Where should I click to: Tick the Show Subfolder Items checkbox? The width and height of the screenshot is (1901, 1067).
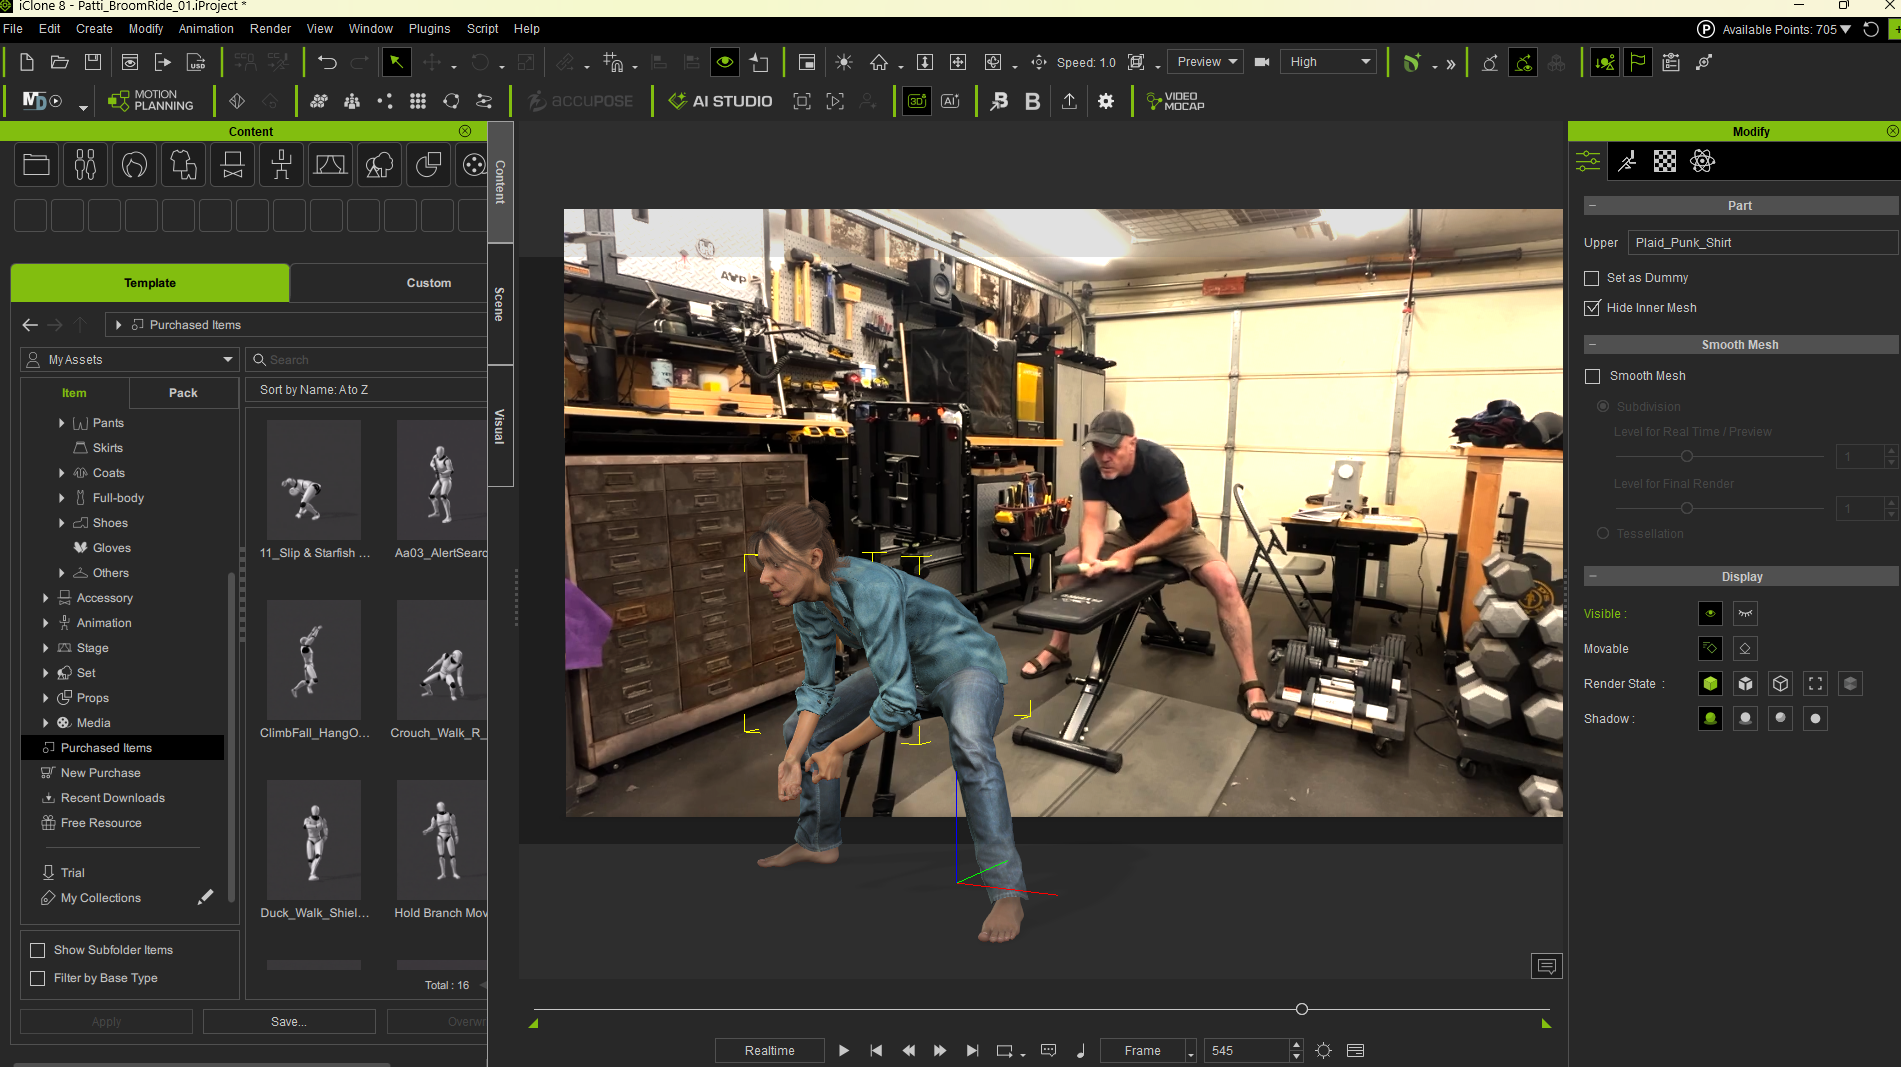pyautogui.click(x=38, y=950)
